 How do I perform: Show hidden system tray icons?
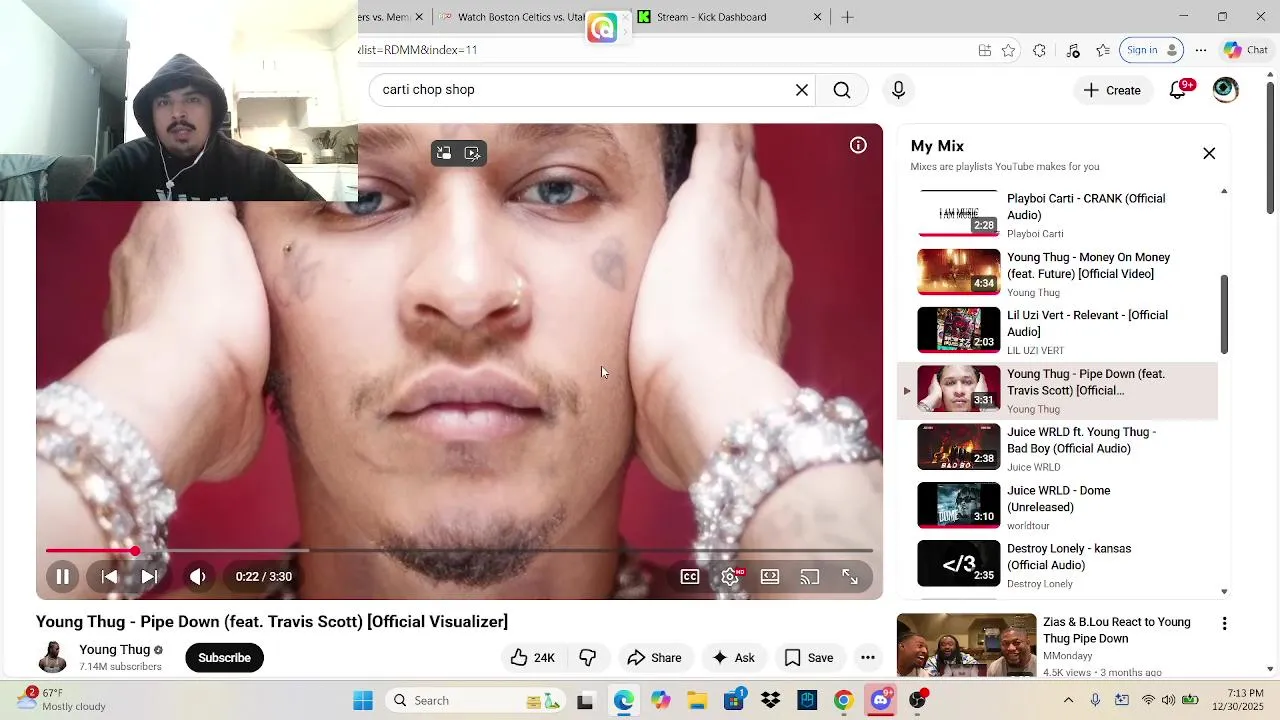click(1068, 701)
